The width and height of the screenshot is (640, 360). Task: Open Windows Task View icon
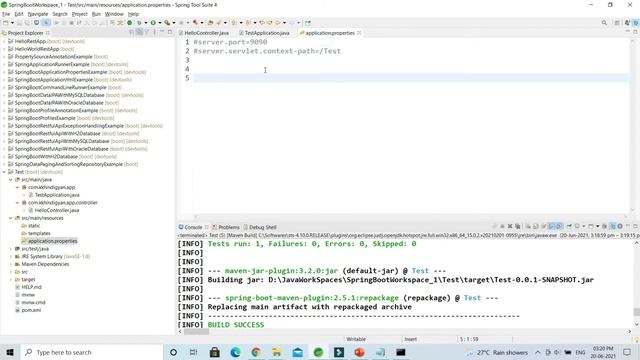point(193,352)
